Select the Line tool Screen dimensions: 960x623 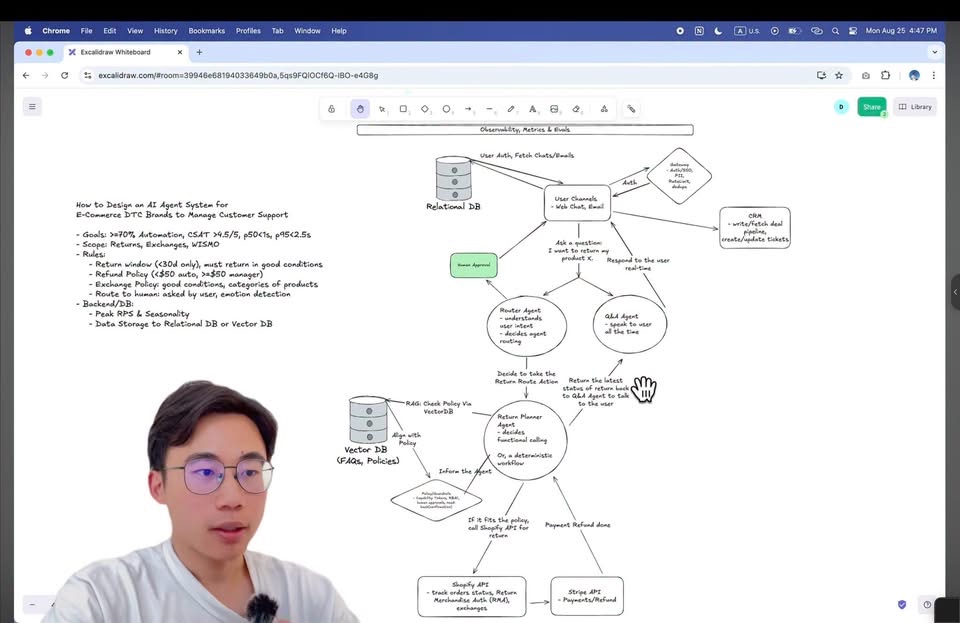coord(490,109)
